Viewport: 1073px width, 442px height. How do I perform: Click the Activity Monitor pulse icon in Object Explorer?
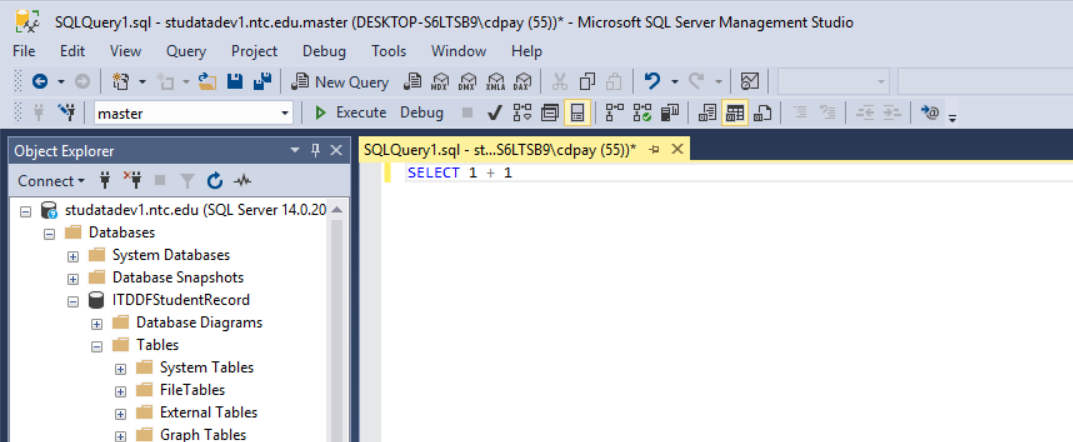[x=242, y=181]
